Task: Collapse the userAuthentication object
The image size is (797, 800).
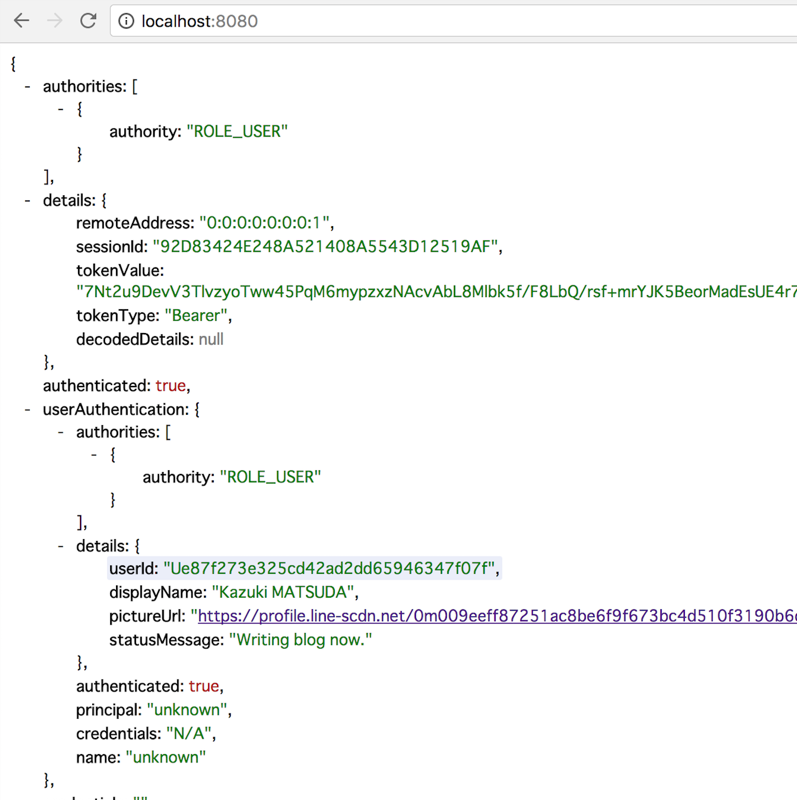Action: click(28, 410)
